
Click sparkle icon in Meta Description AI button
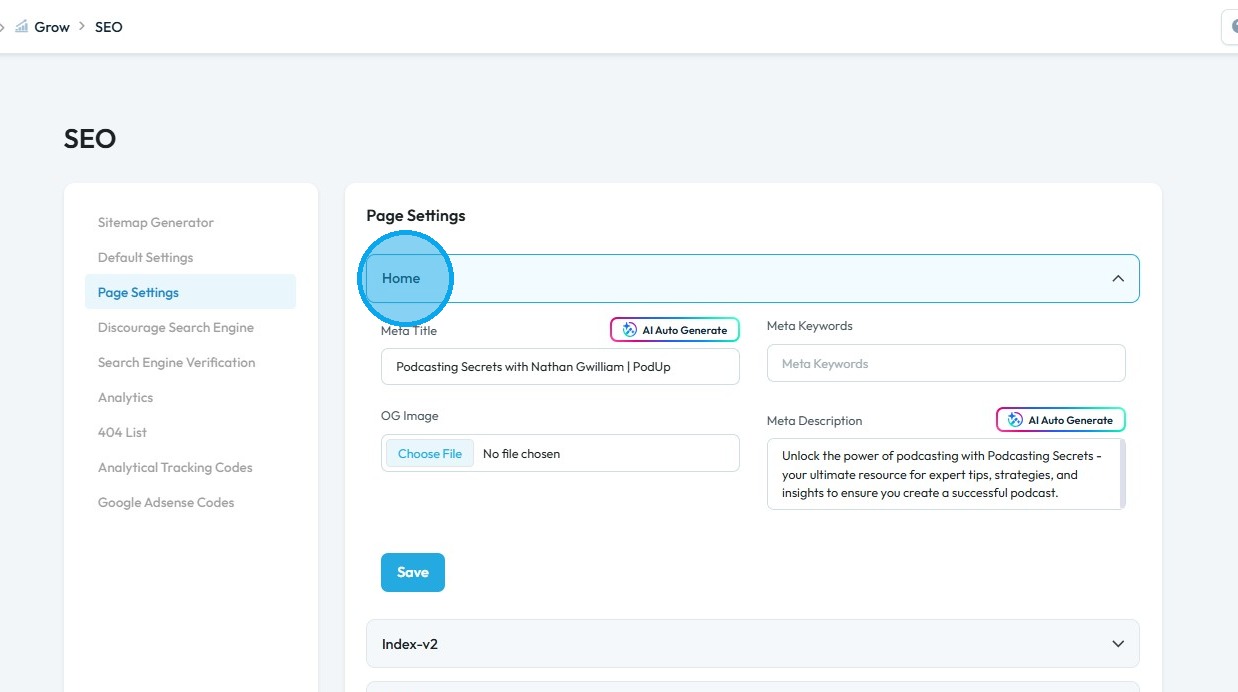1015,420
